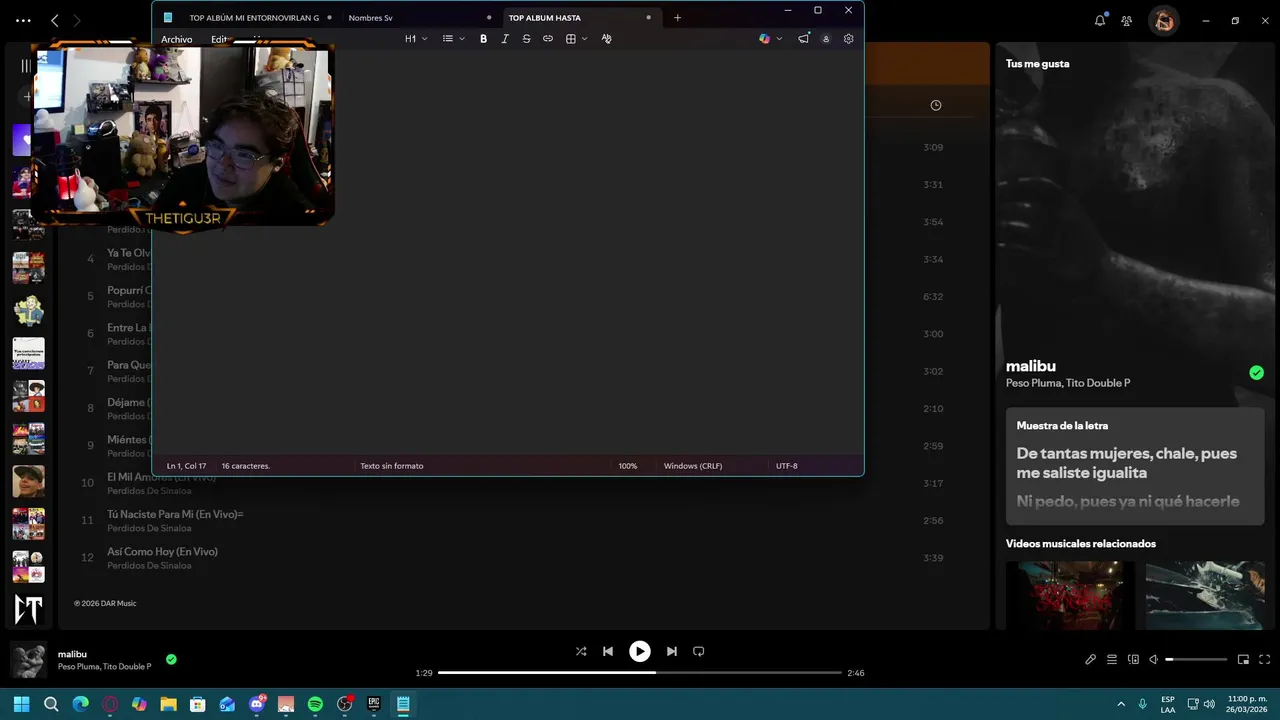This screenshot has width=1280, height=720.
Task: Open Windows taskbar search
Action: tap(51, 704)
